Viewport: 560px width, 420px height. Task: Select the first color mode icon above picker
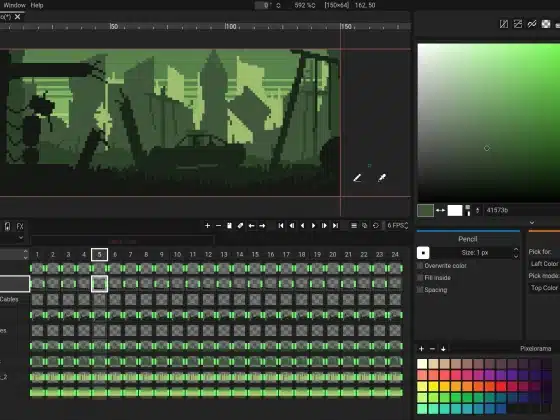[504, 24]
